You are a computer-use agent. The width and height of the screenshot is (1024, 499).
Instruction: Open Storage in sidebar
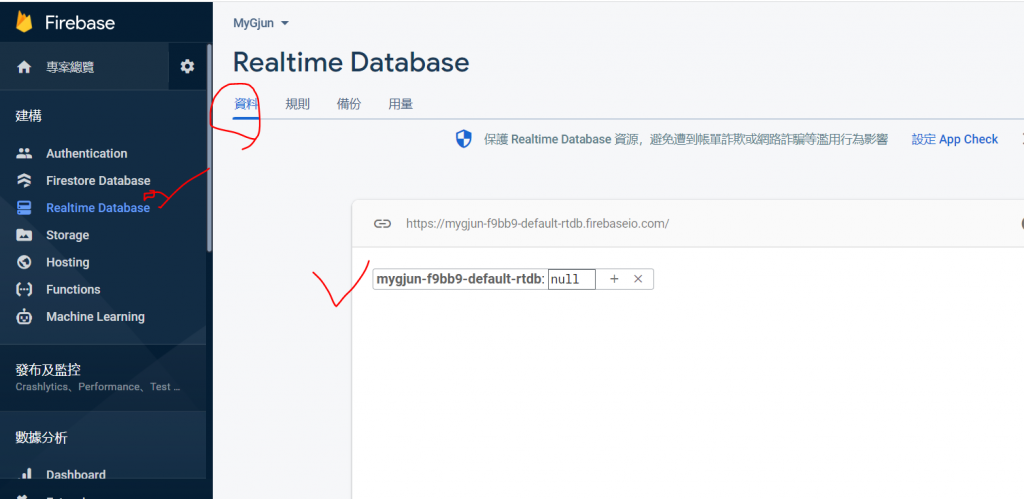point(67,235)
